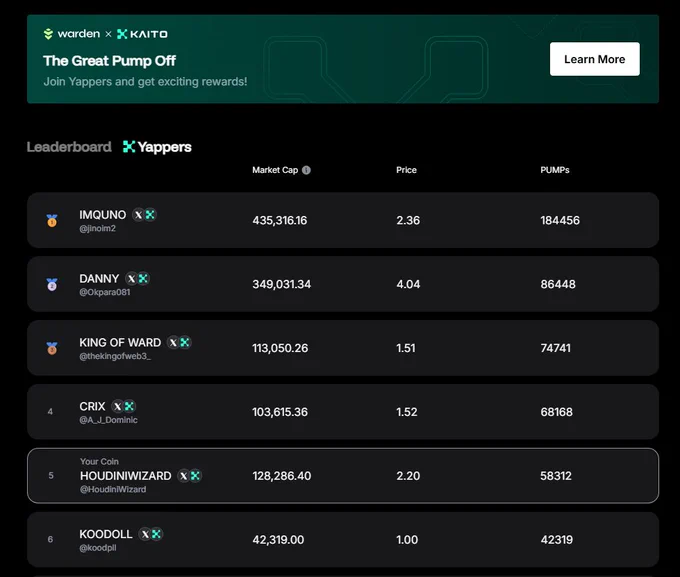Click PUMPs count 74741
The image size is (680, 577).
556,348
